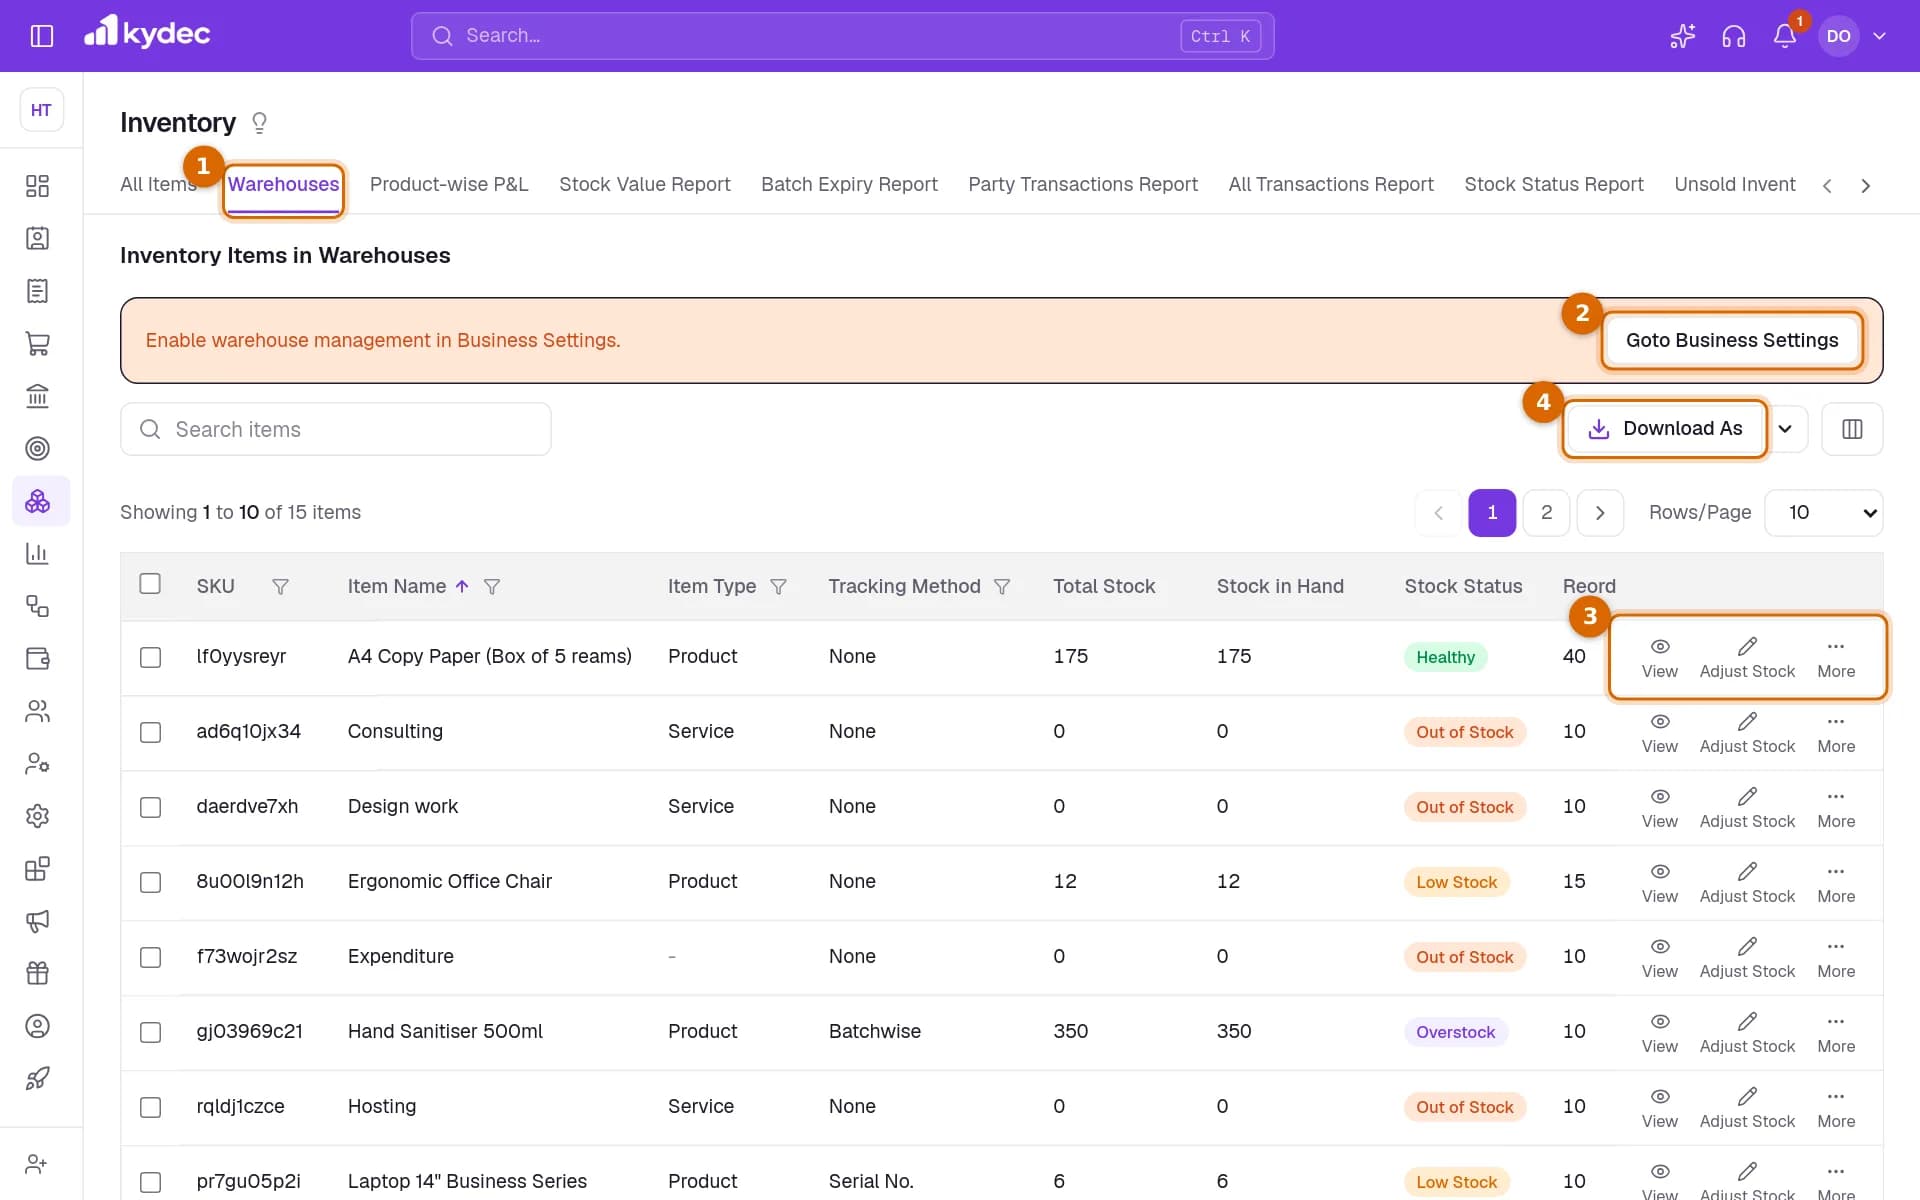This screenshot has height=1200, width=1920.
Task: Select the Hand Sanitiser 500ml row checkbox
Action: (150, 1032)
